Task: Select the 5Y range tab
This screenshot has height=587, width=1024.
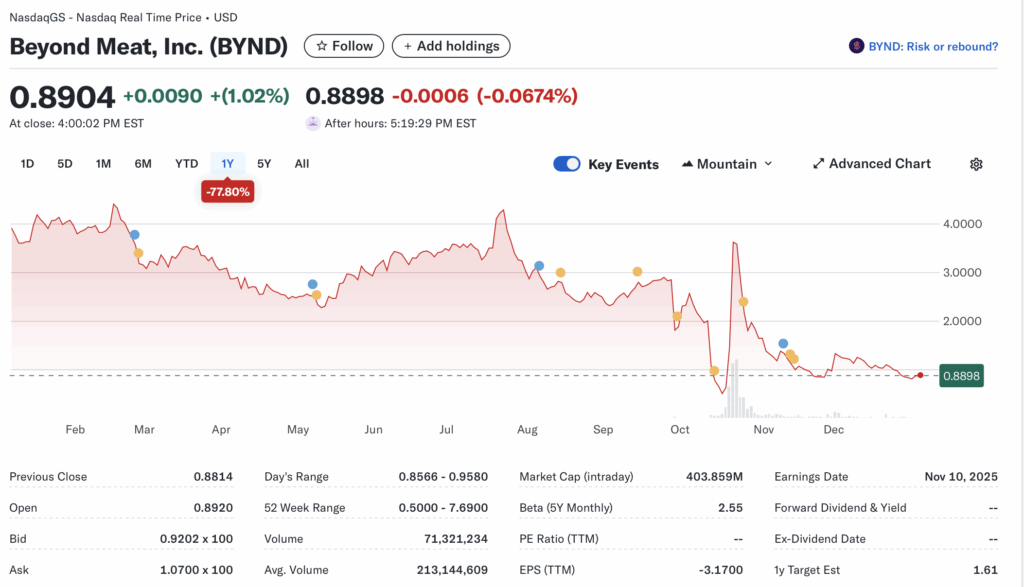Action: tap(264, 163)
